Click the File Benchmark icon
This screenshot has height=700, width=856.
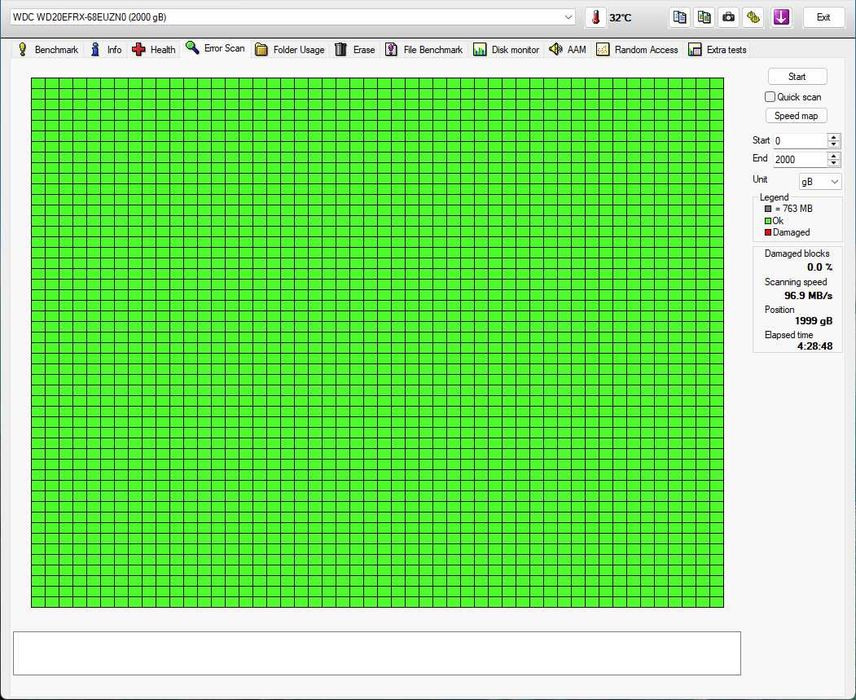[391, 49]
